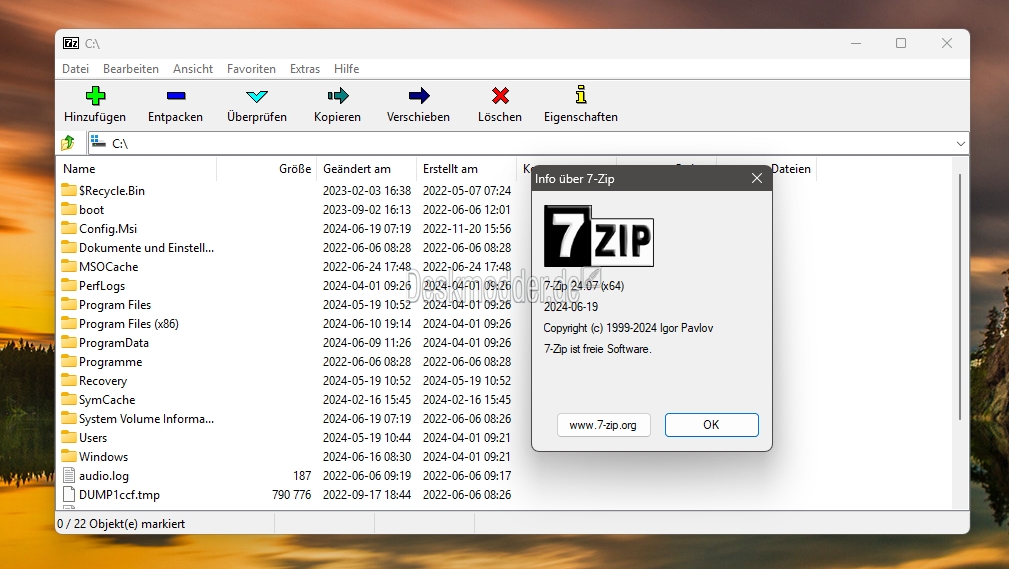This screenshot has width=1009, height=569.
Task: Select the Programme folder row
Action: point(286,361)
